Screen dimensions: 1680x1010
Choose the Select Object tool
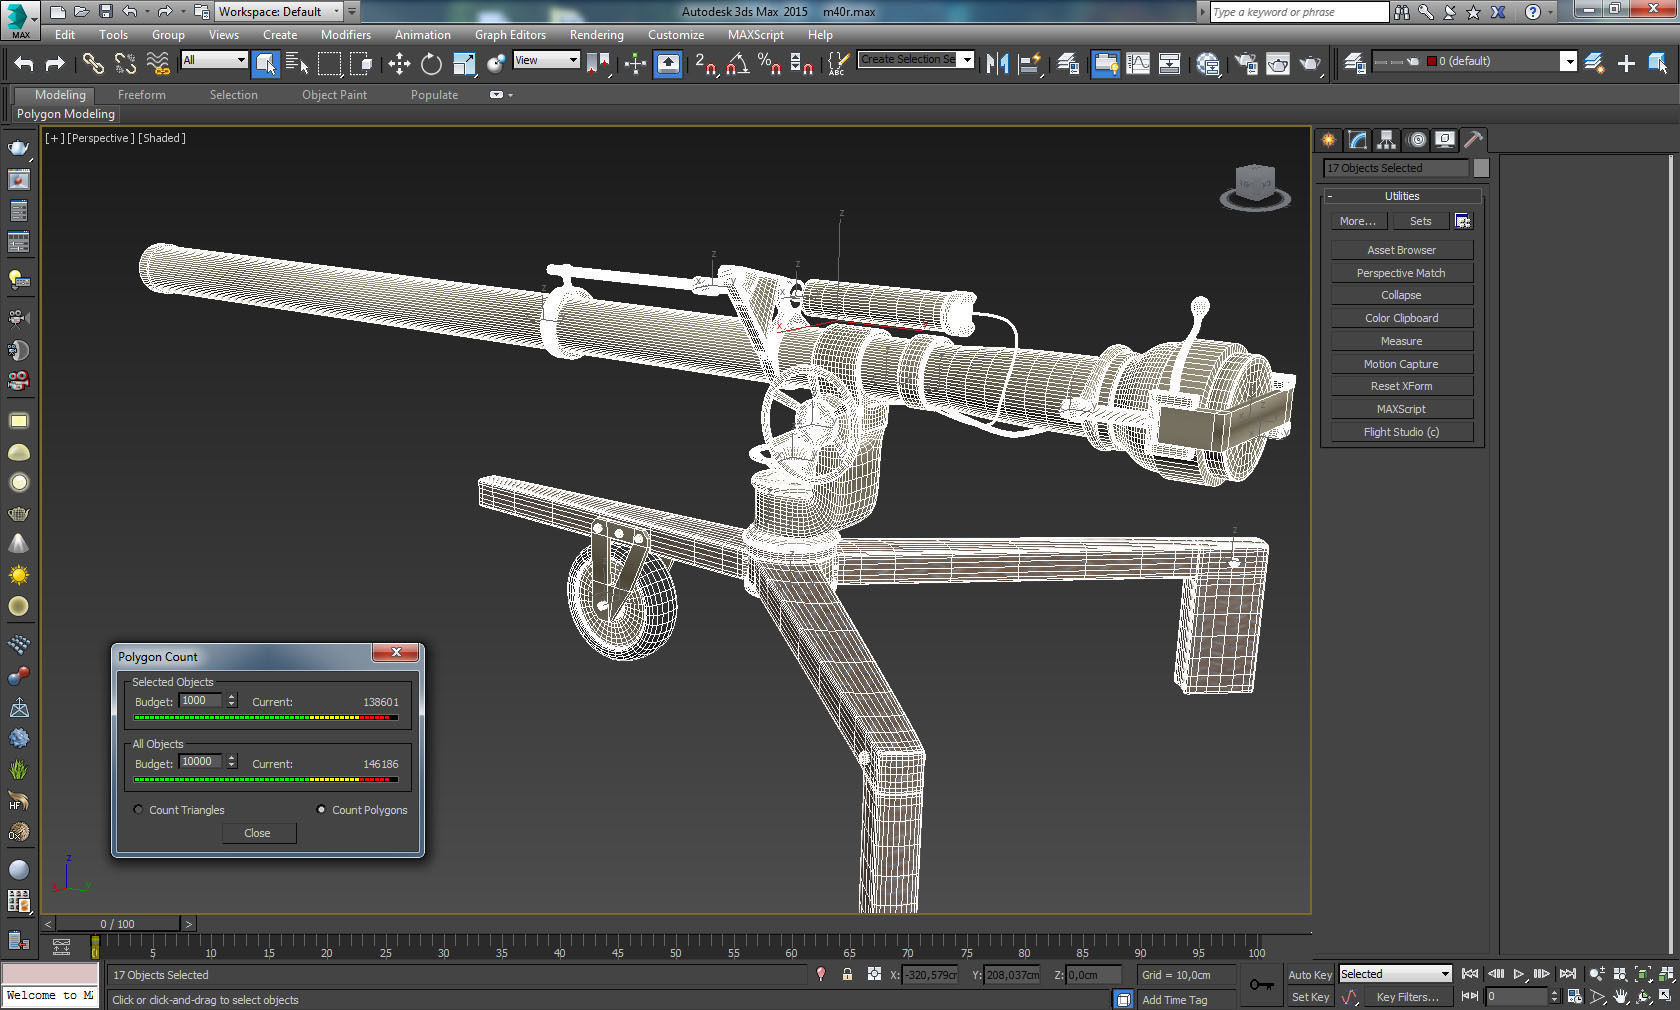click(265, 64)
